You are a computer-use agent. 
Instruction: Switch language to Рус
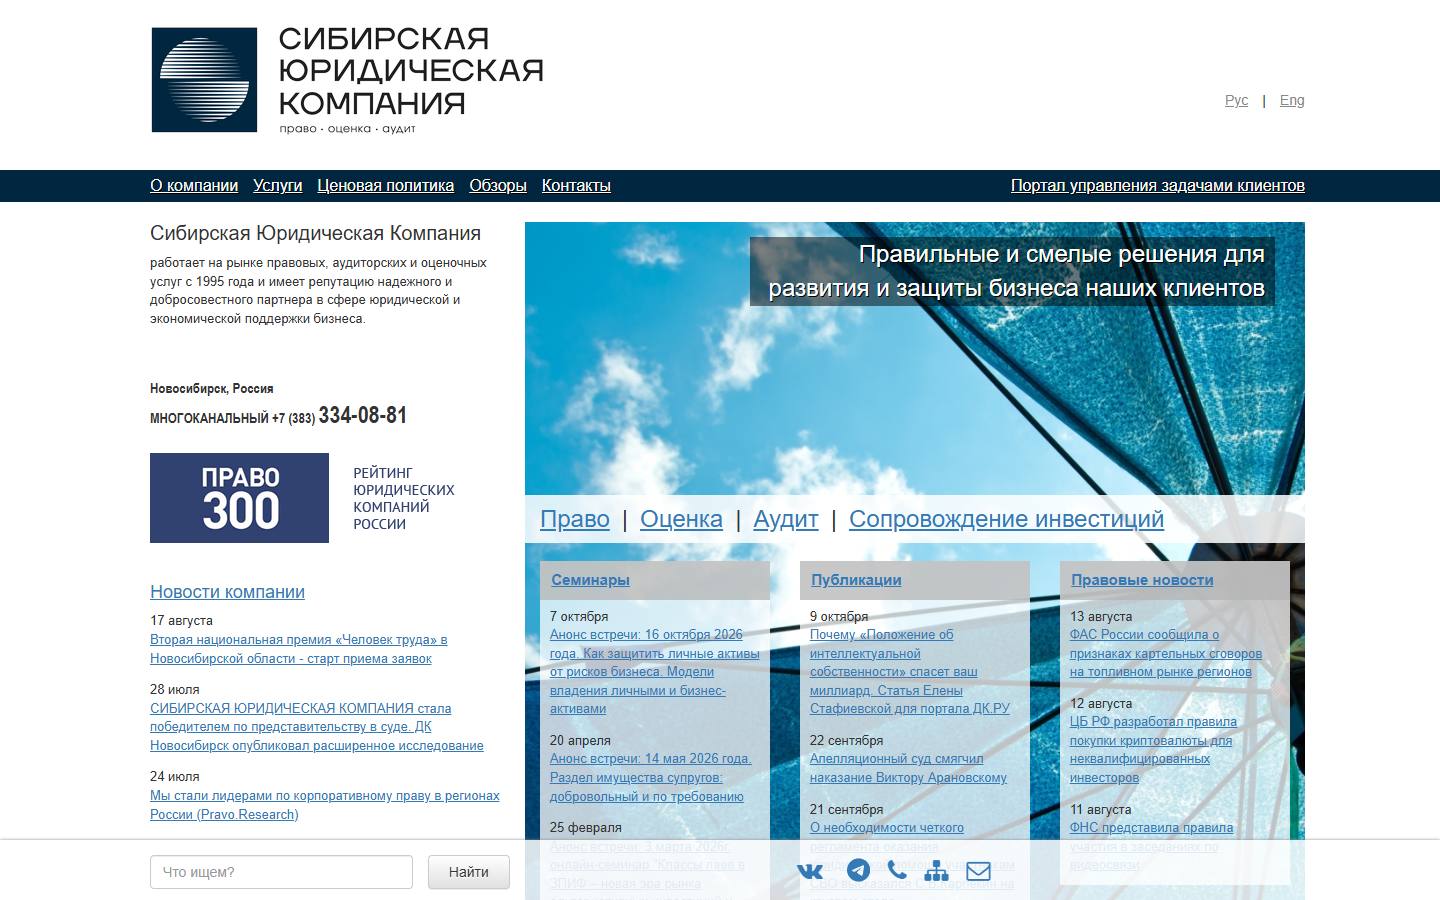point(1236,100)
